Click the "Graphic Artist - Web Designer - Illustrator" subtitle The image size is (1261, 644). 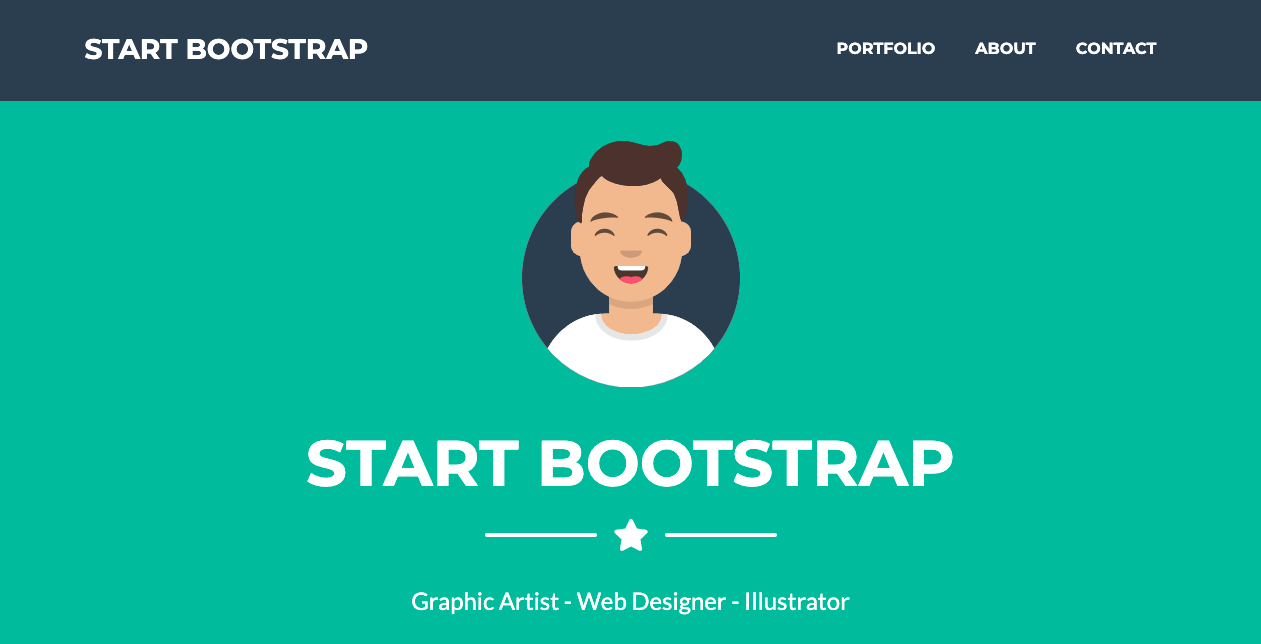point(630,602)
